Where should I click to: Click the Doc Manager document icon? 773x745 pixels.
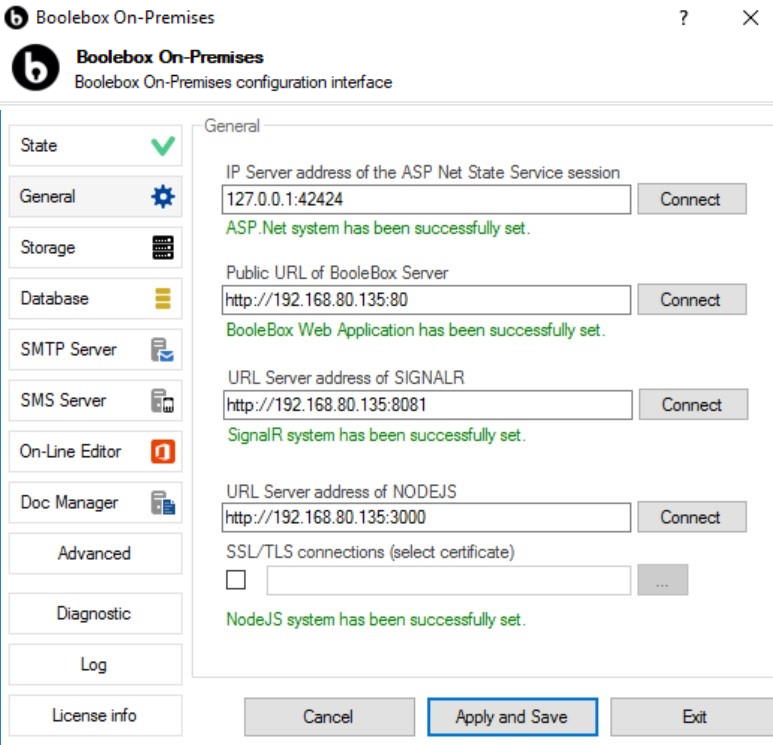click(x=163, y=502)
